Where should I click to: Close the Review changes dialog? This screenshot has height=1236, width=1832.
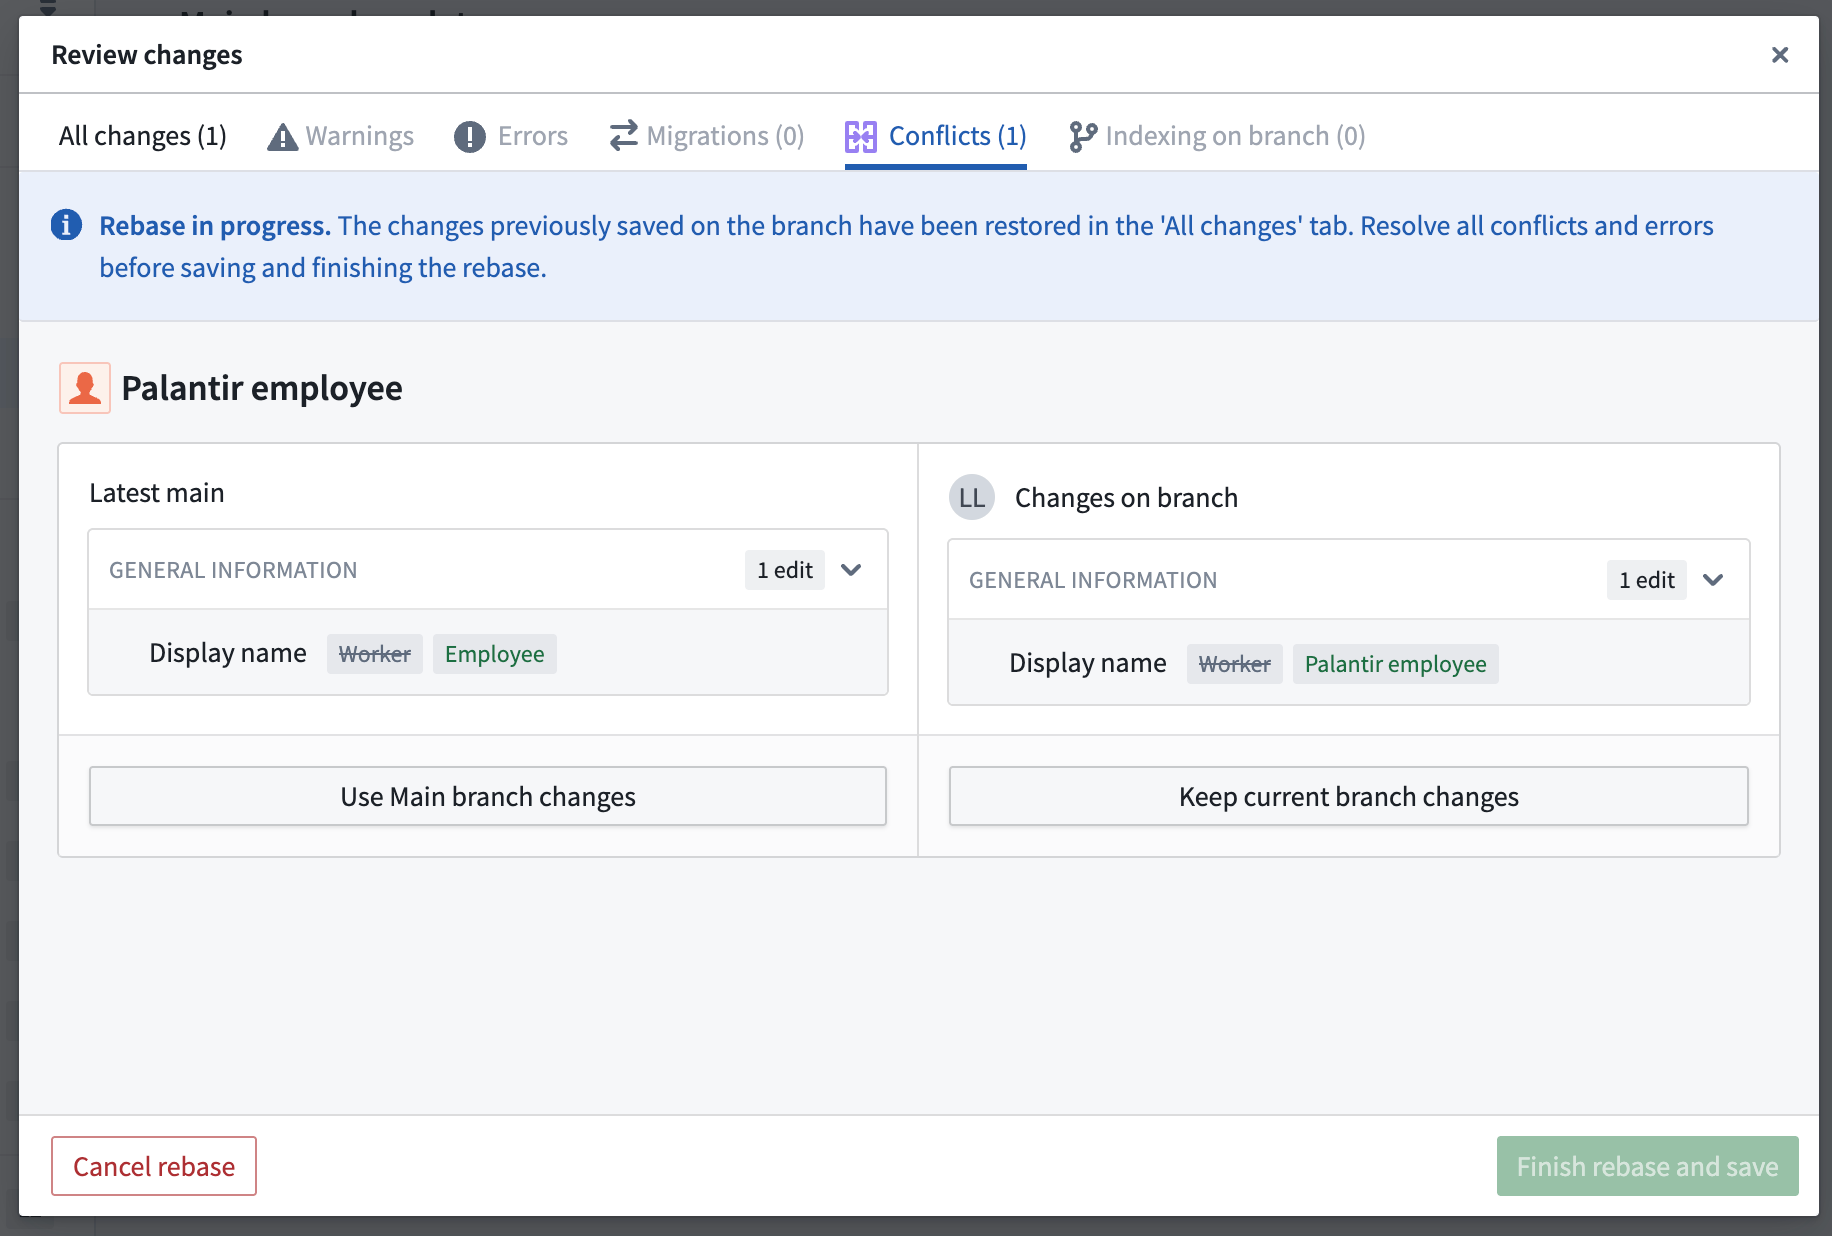[1780, 55]
